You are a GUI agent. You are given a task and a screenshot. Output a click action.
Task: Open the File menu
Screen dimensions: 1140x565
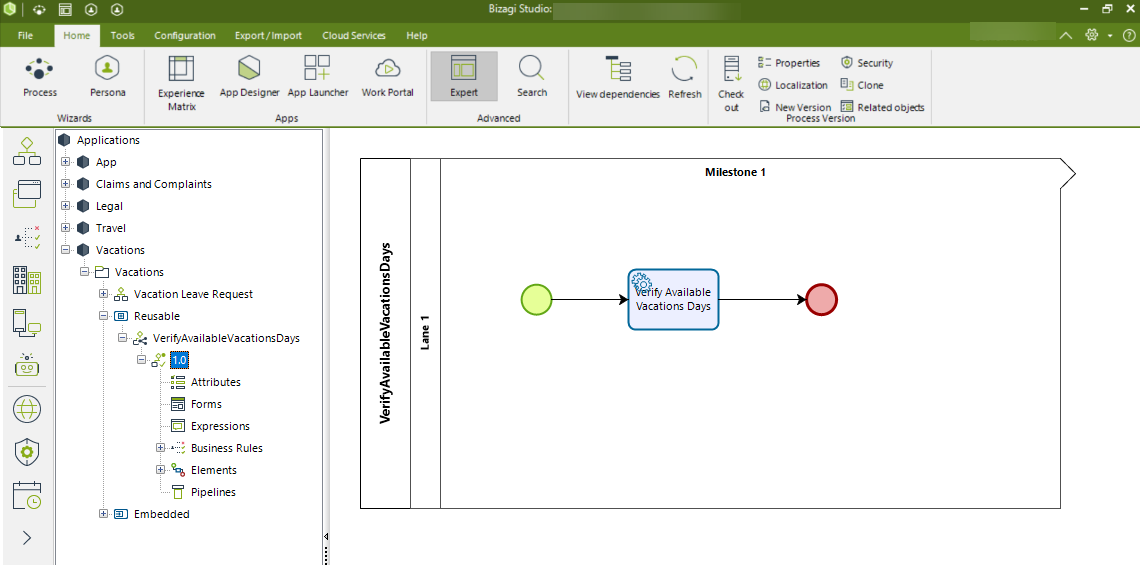[x=25, y=35]
